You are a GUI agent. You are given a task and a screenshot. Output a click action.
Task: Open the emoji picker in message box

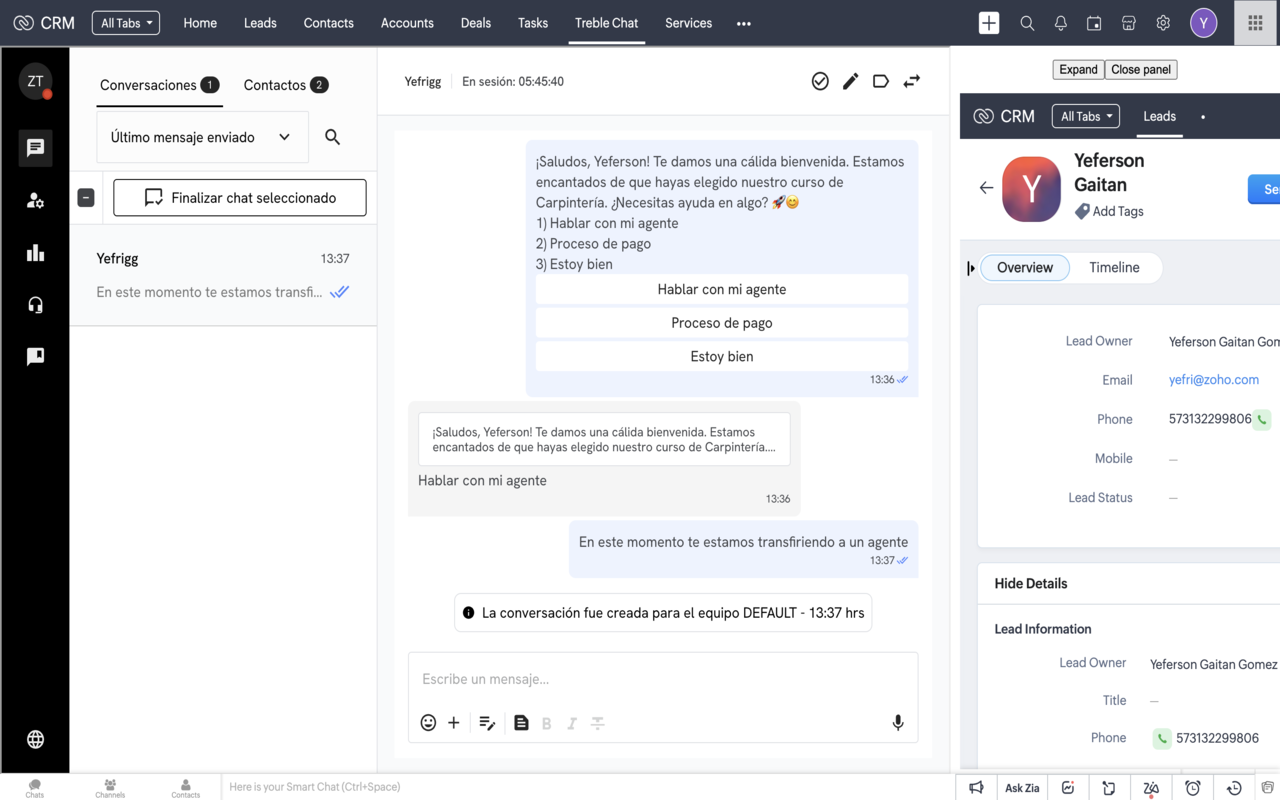click(428, 723)
